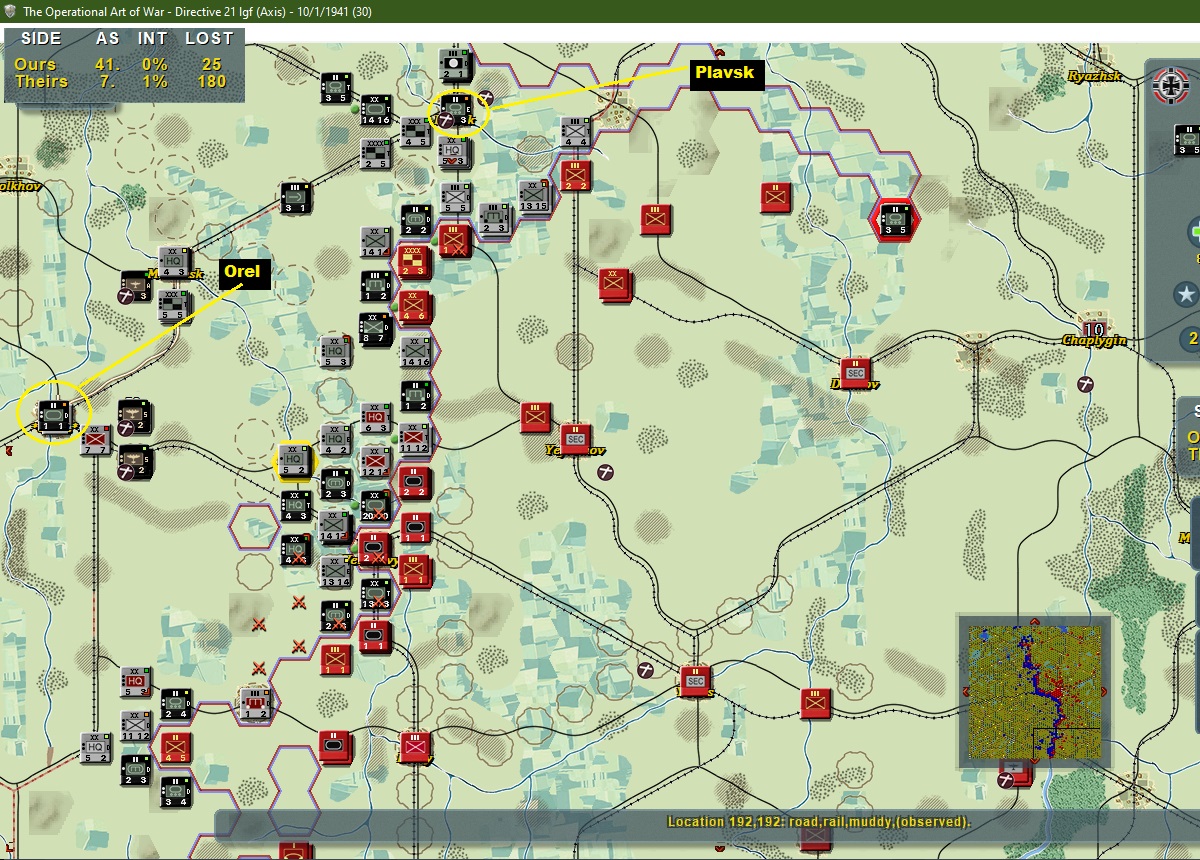The height and width of the screenshot is (860, 1200).
Task: Select the red SEC unit west of Chaplygin
Action: (855, 373)
